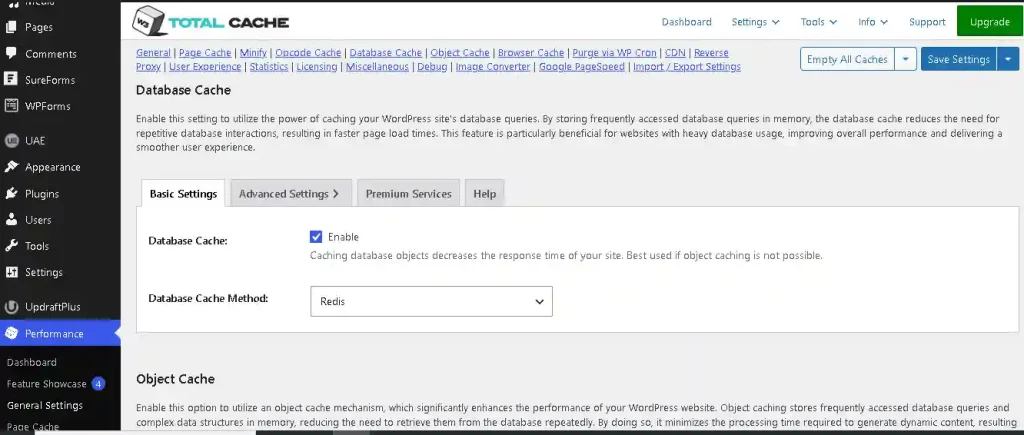Click the green Upgrade button
Image resolution: width=1024 pixels, height=435 pixels.
tap(989, 22)
